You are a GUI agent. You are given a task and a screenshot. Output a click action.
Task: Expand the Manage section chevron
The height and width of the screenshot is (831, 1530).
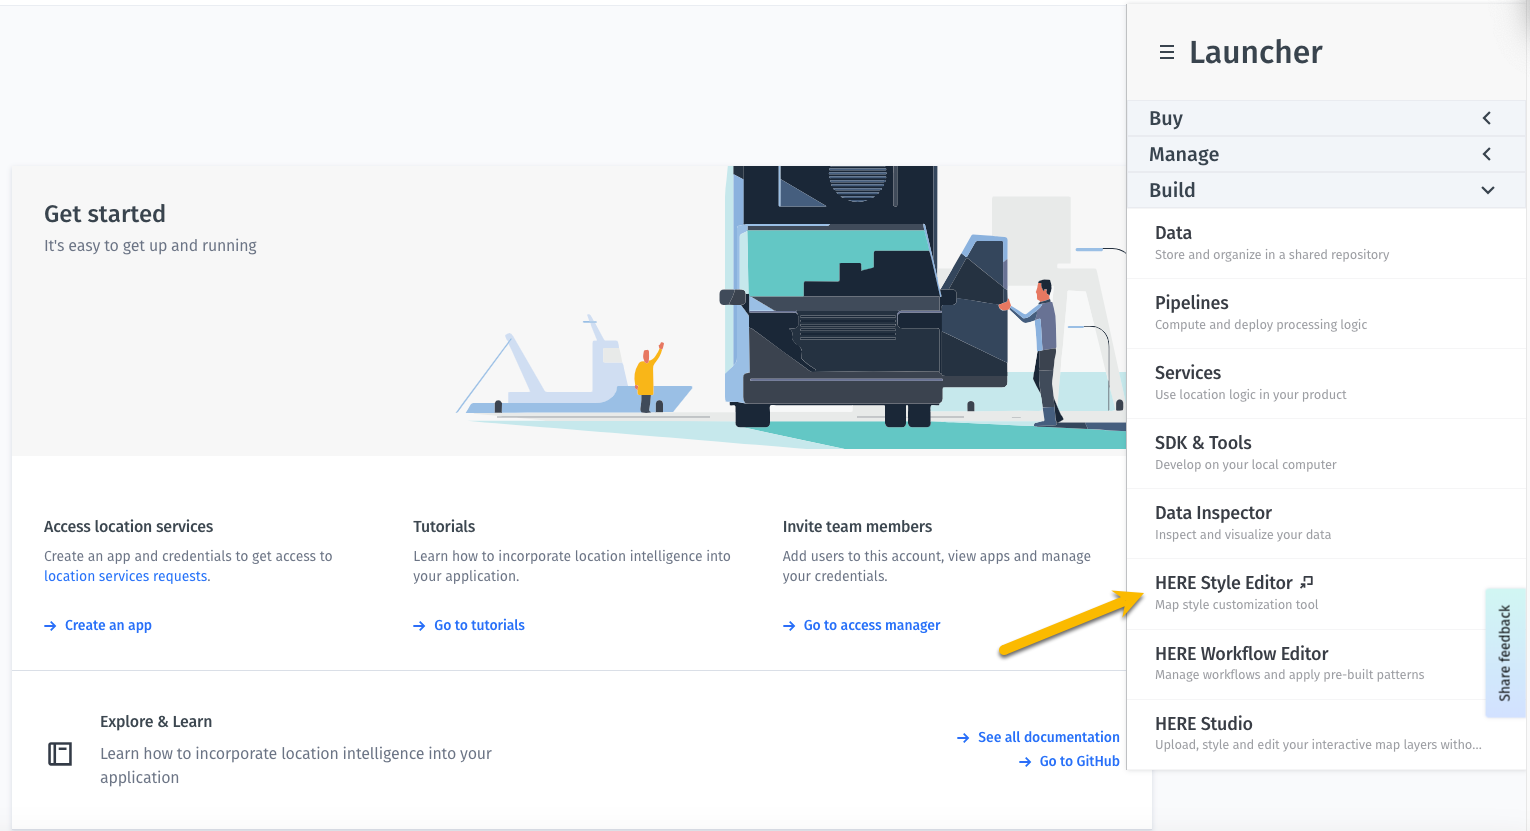1487,154
